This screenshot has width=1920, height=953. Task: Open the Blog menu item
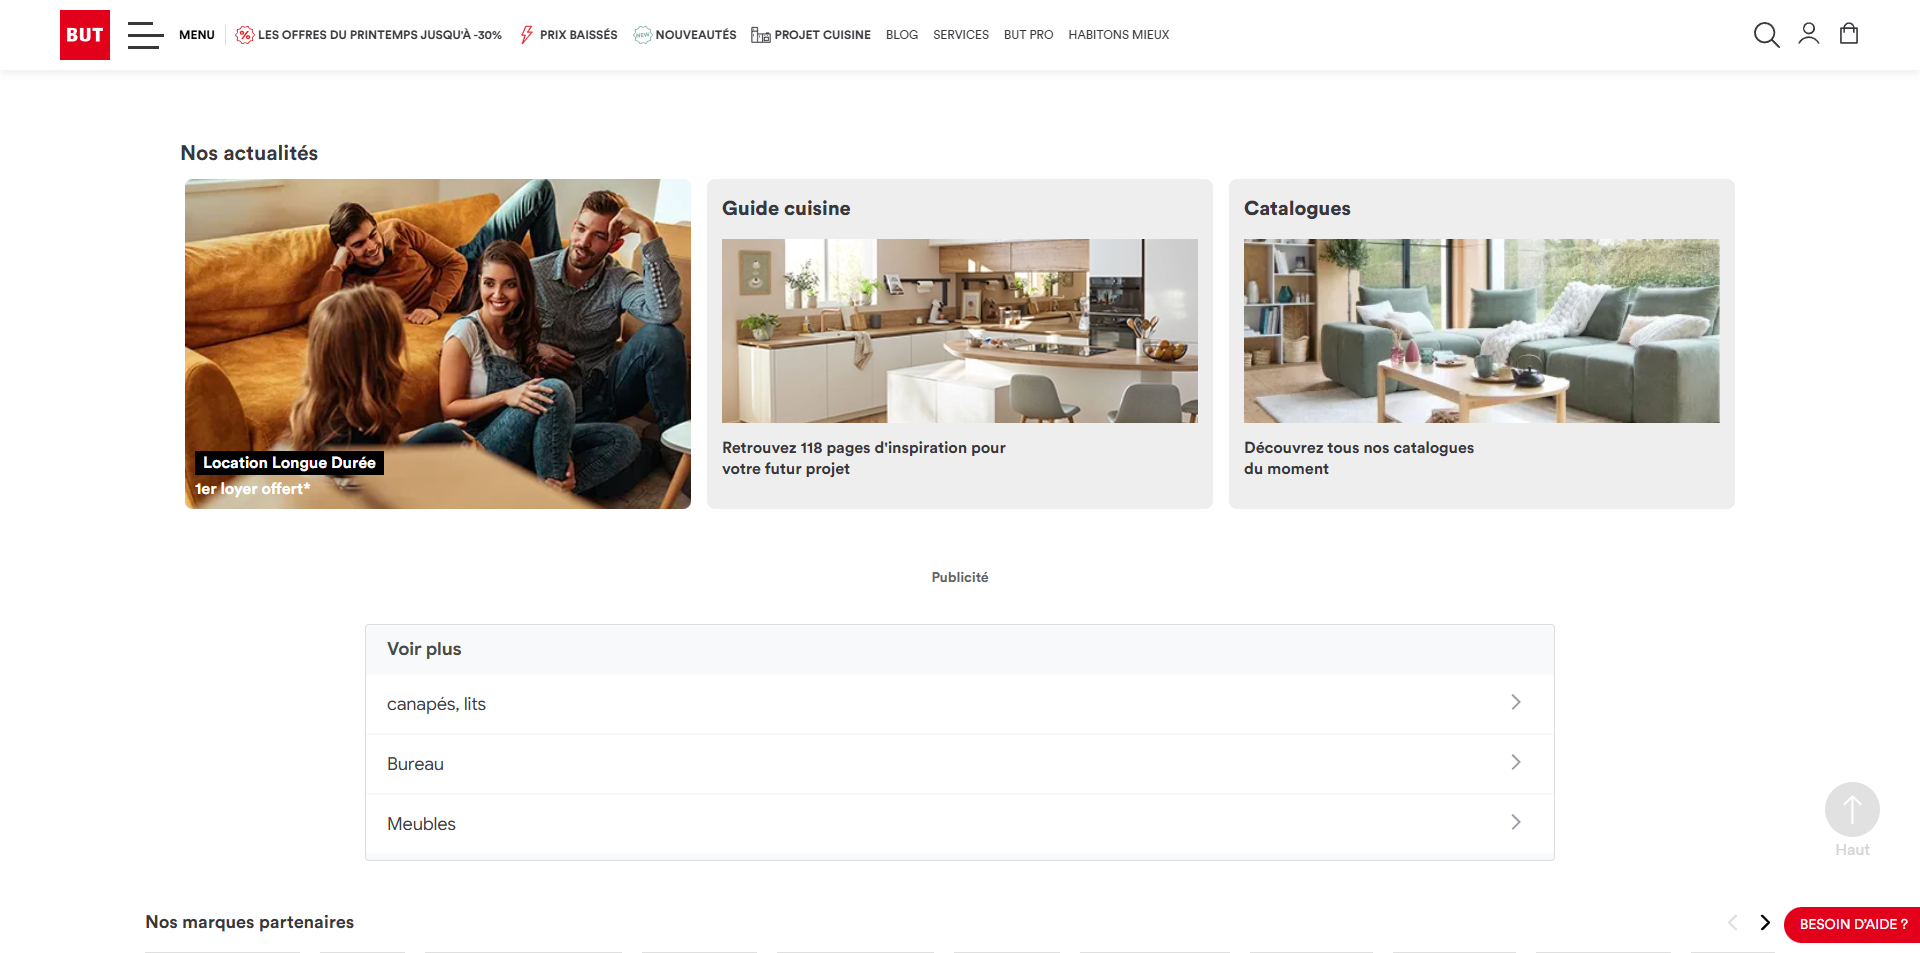coord(902,35)
